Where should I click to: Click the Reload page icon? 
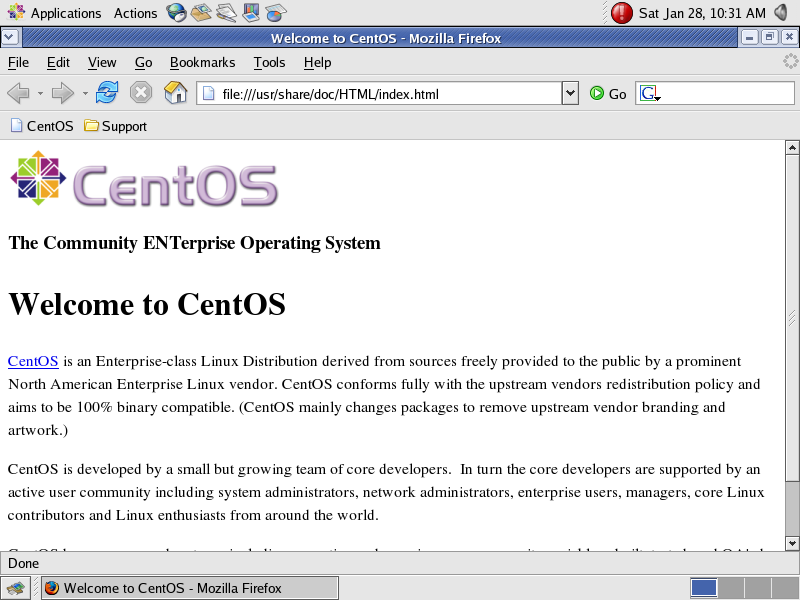pyautogui.click(x=107, y=93)
